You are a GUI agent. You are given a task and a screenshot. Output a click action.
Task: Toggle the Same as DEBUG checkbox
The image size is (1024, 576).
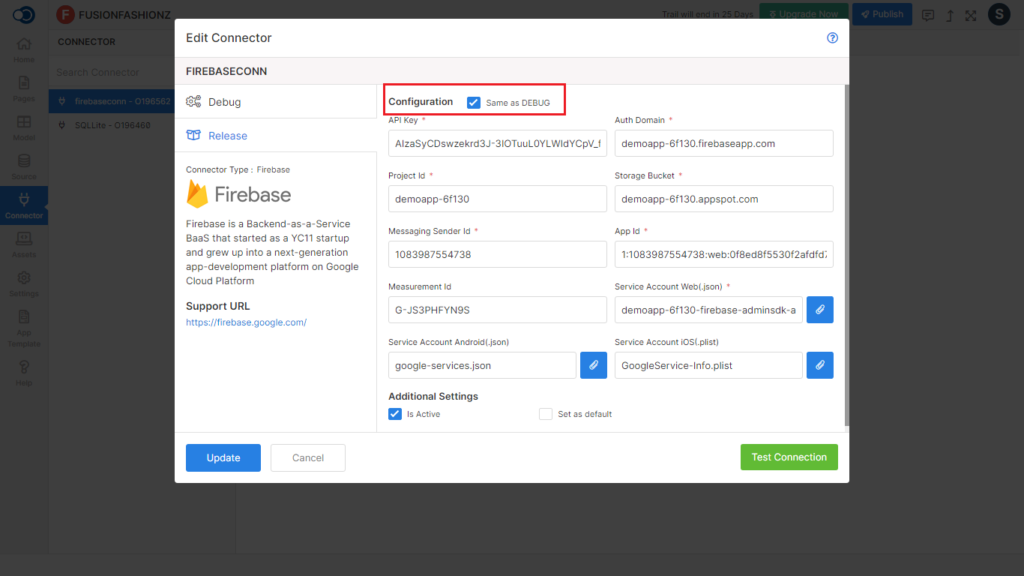click(473, 103)
